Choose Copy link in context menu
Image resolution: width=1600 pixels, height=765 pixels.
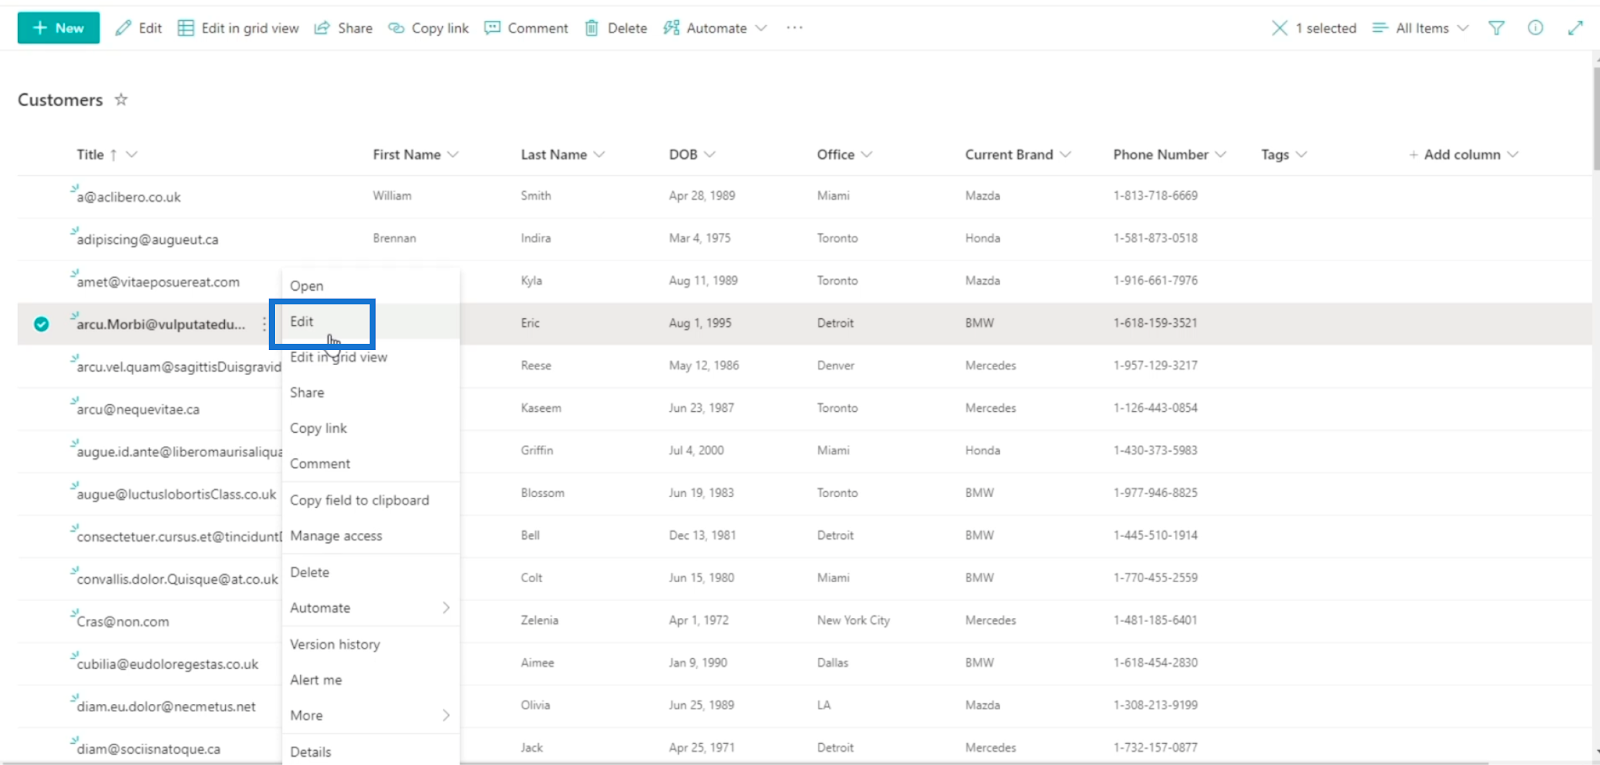371,428
